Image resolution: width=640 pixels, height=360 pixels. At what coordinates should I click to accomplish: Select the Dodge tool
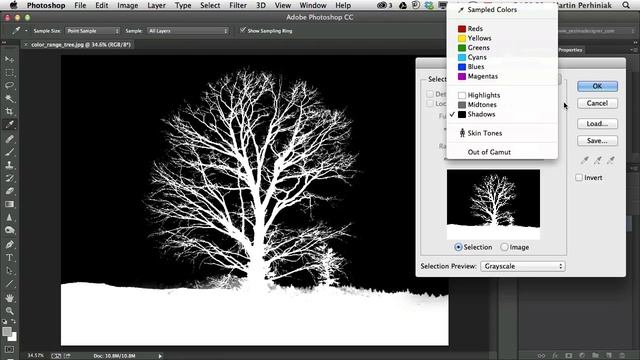[x=9, y=230]
